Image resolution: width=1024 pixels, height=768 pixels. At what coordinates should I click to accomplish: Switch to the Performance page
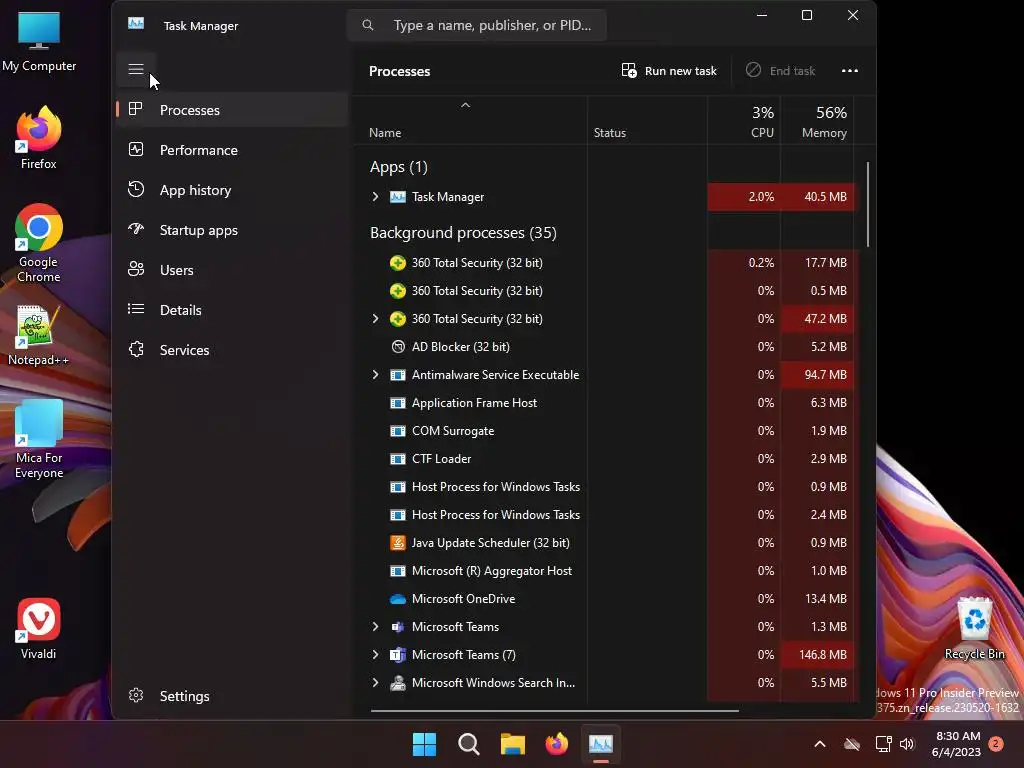[232, 150]
